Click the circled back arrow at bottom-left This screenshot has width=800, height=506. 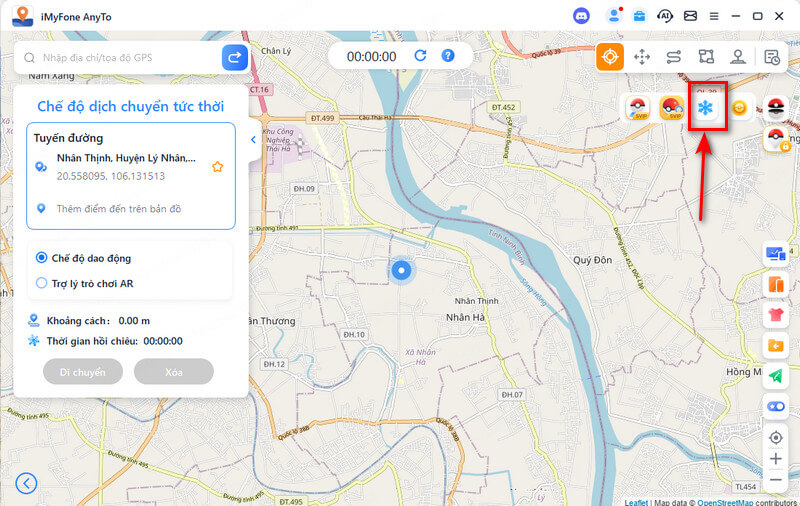click(x=27, y=484)
